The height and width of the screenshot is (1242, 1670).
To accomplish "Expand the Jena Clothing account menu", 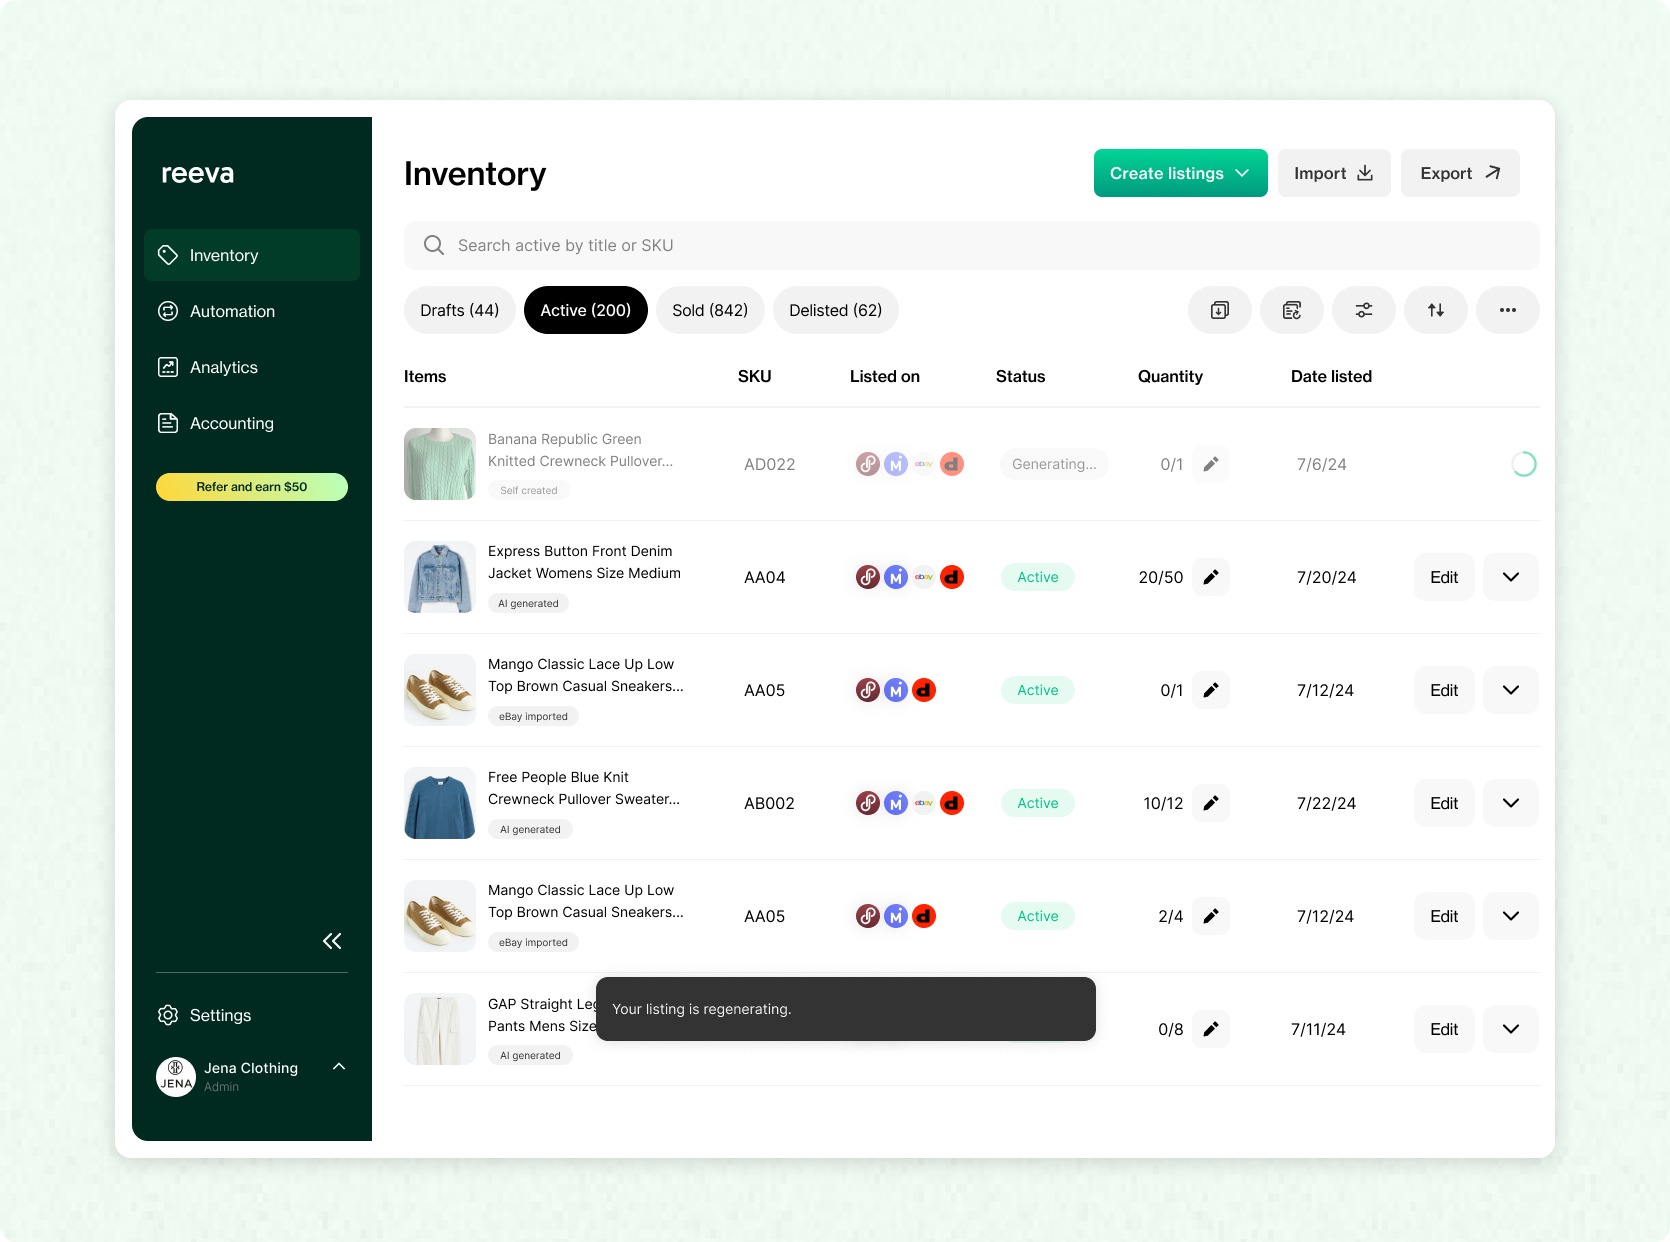I will 339,1067.
